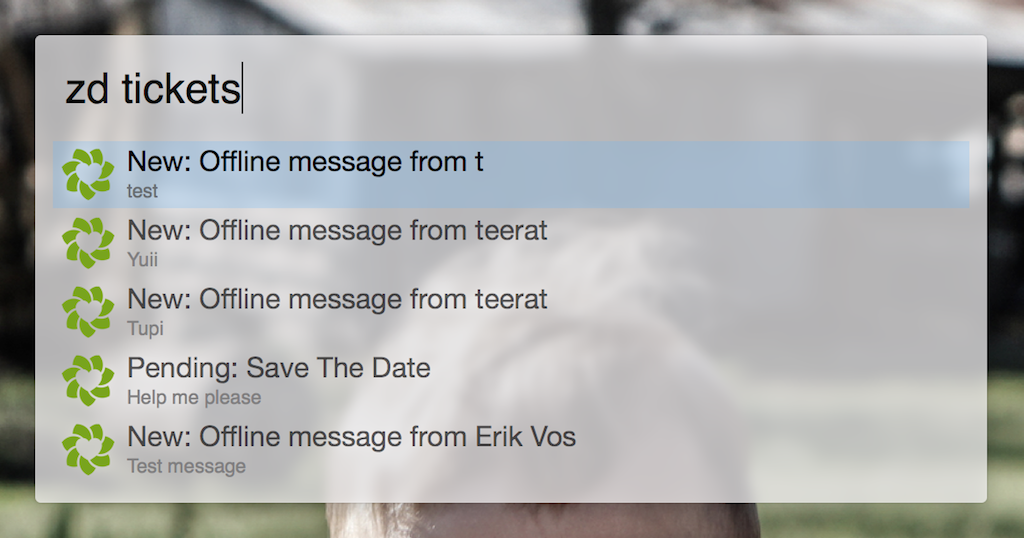The image size is (1024, 538).
Task: Select the Zendesk icon next to Tupi
Action: (x=88, y=312)
